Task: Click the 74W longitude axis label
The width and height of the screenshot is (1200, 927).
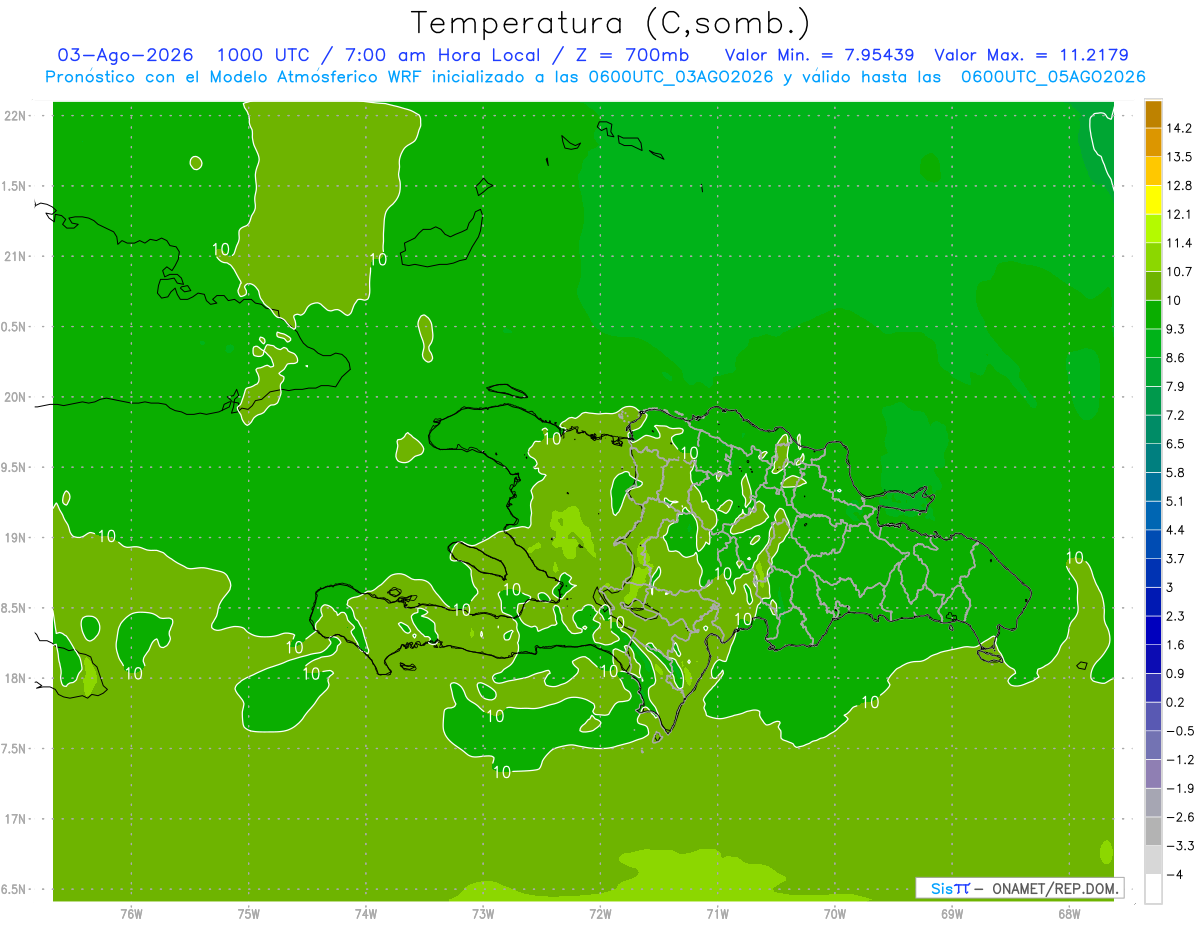Action: pos(366,913)
